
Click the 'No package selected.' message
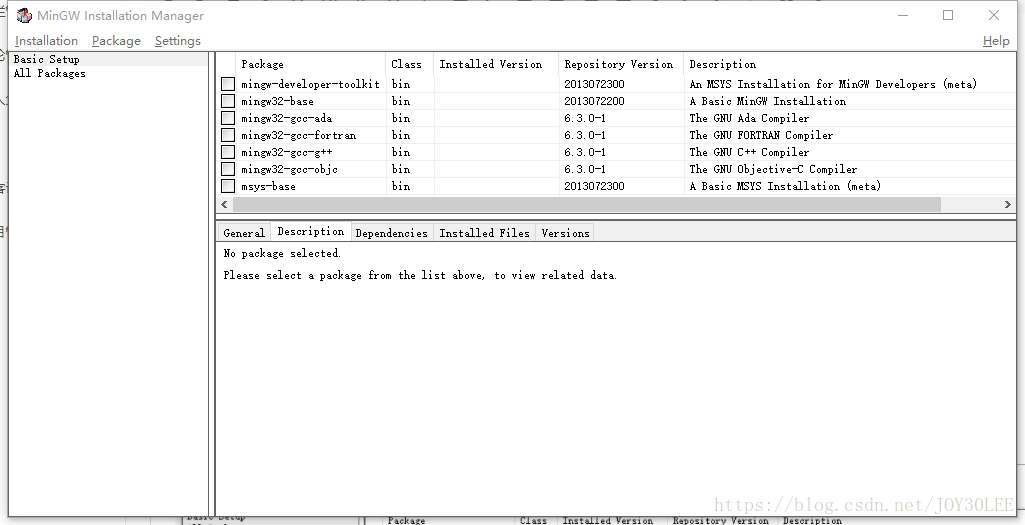coord(282,253)
